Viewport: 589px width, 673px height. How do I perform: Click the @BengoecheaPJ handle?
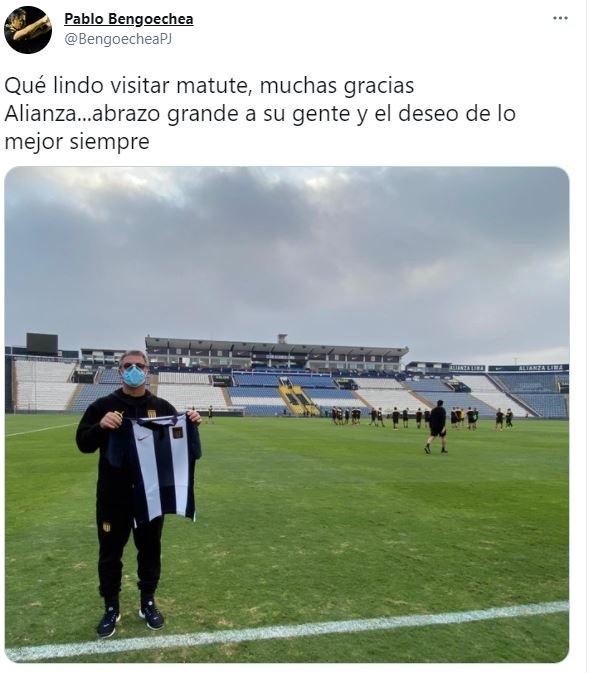(x=118, y=39)
